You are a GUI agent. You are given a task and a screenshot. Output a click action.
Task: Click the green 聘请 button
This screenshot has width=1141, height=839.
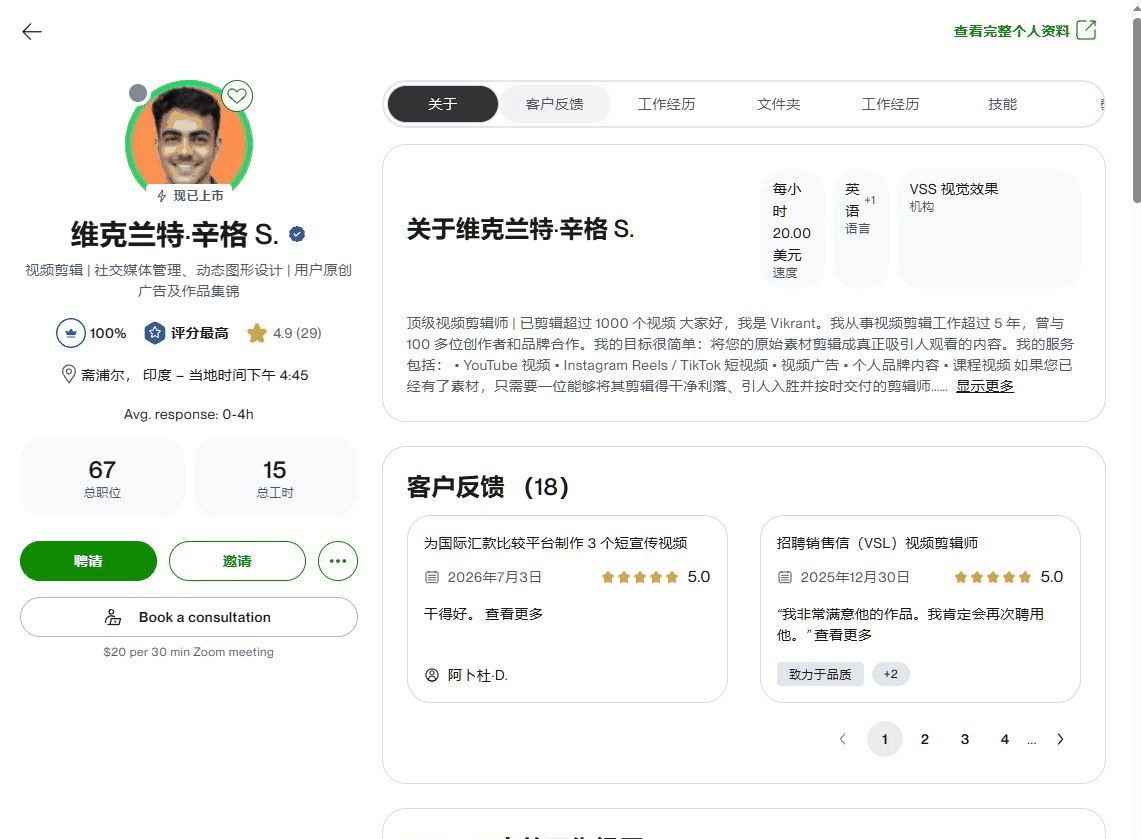click(x=88, y=561)
